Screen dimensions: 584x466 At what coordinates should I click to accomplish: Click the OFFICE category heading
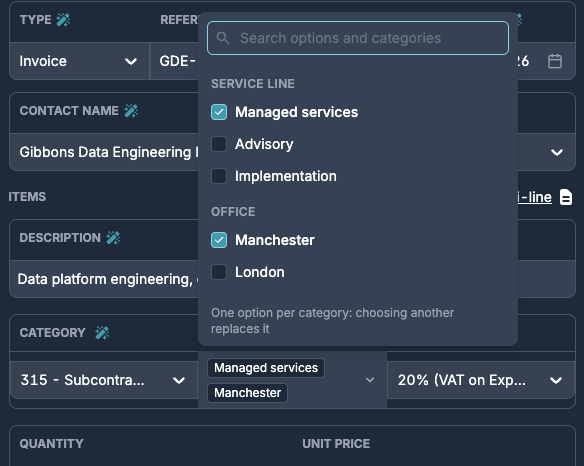coord(233,212)
